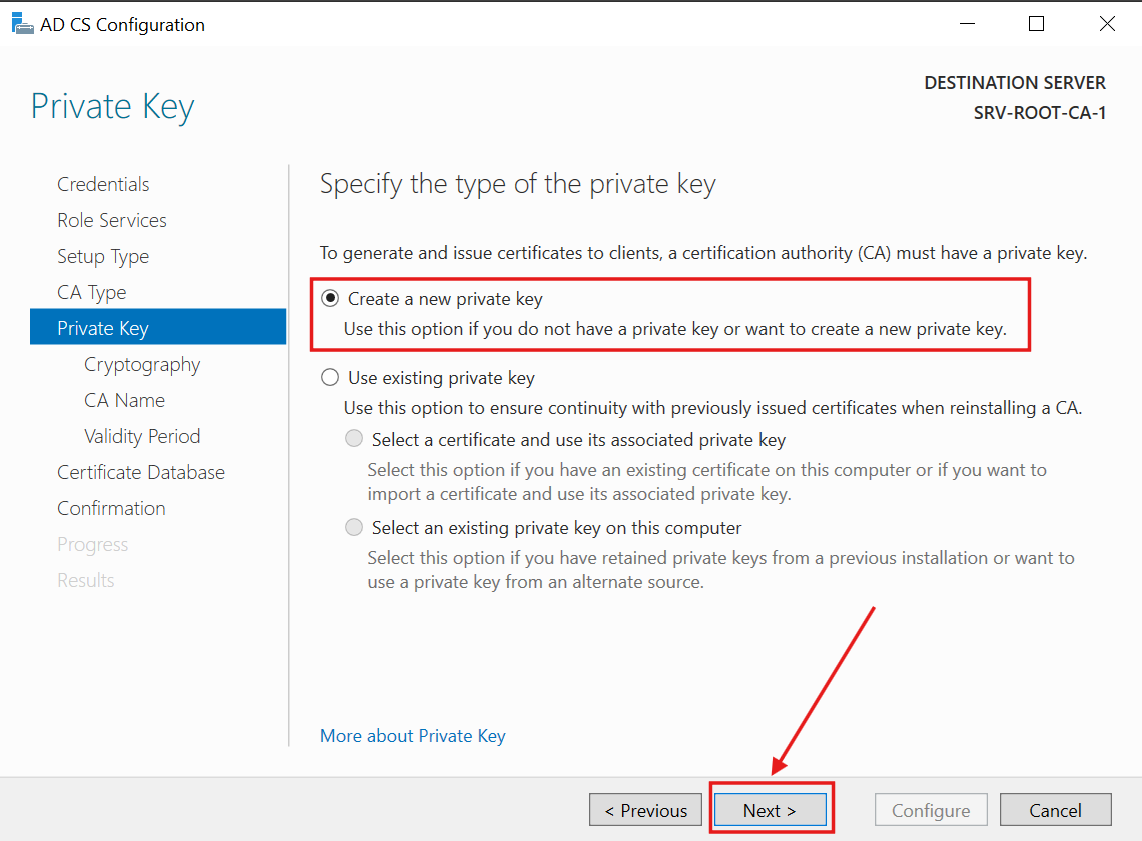Go to the CA Name page
Viewport: 1142px width, 841px height.
tap(124, 400)
